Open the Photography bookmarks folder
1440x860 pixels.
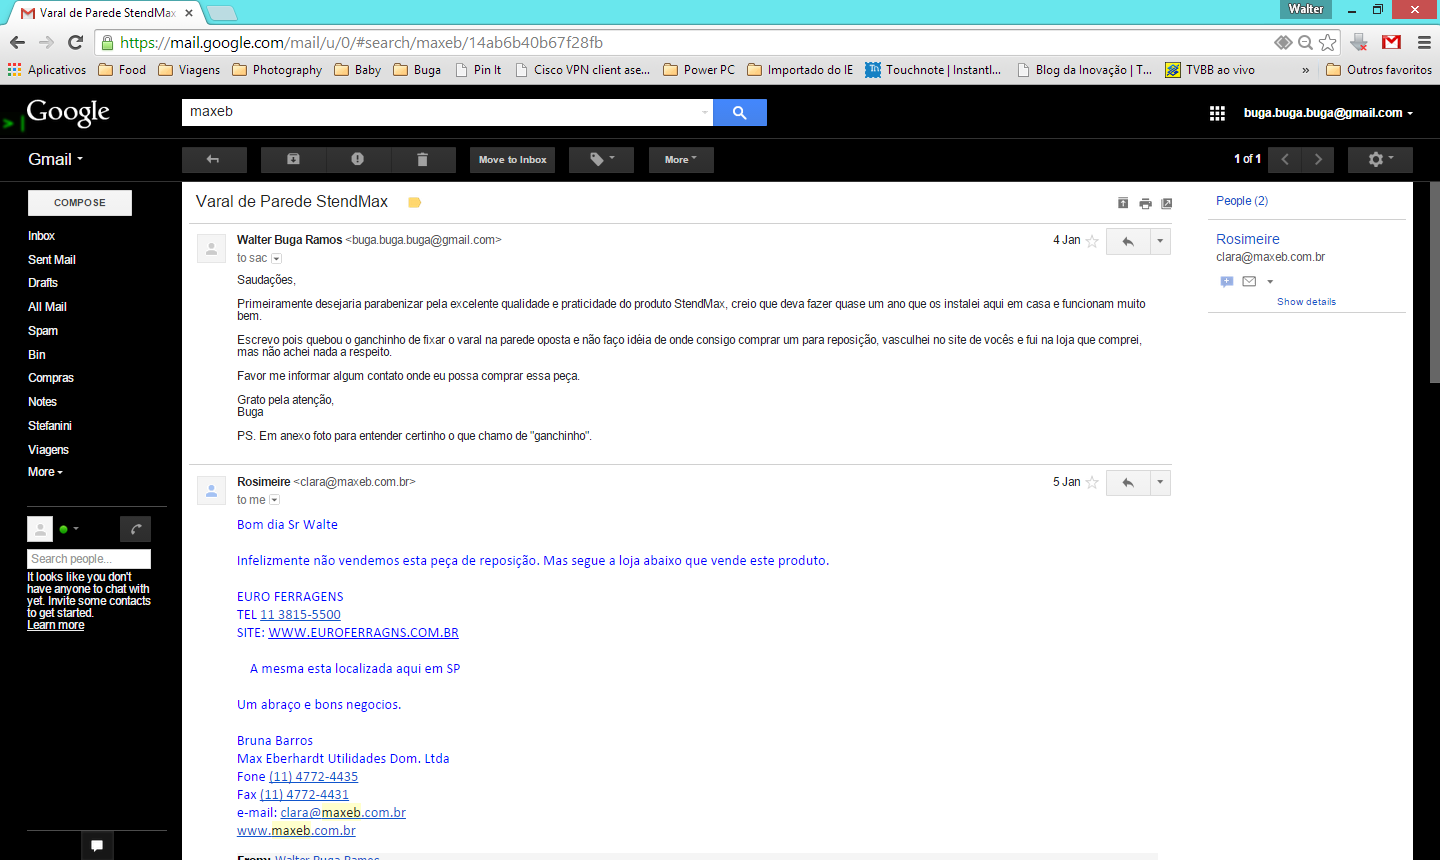pos(277,70)
